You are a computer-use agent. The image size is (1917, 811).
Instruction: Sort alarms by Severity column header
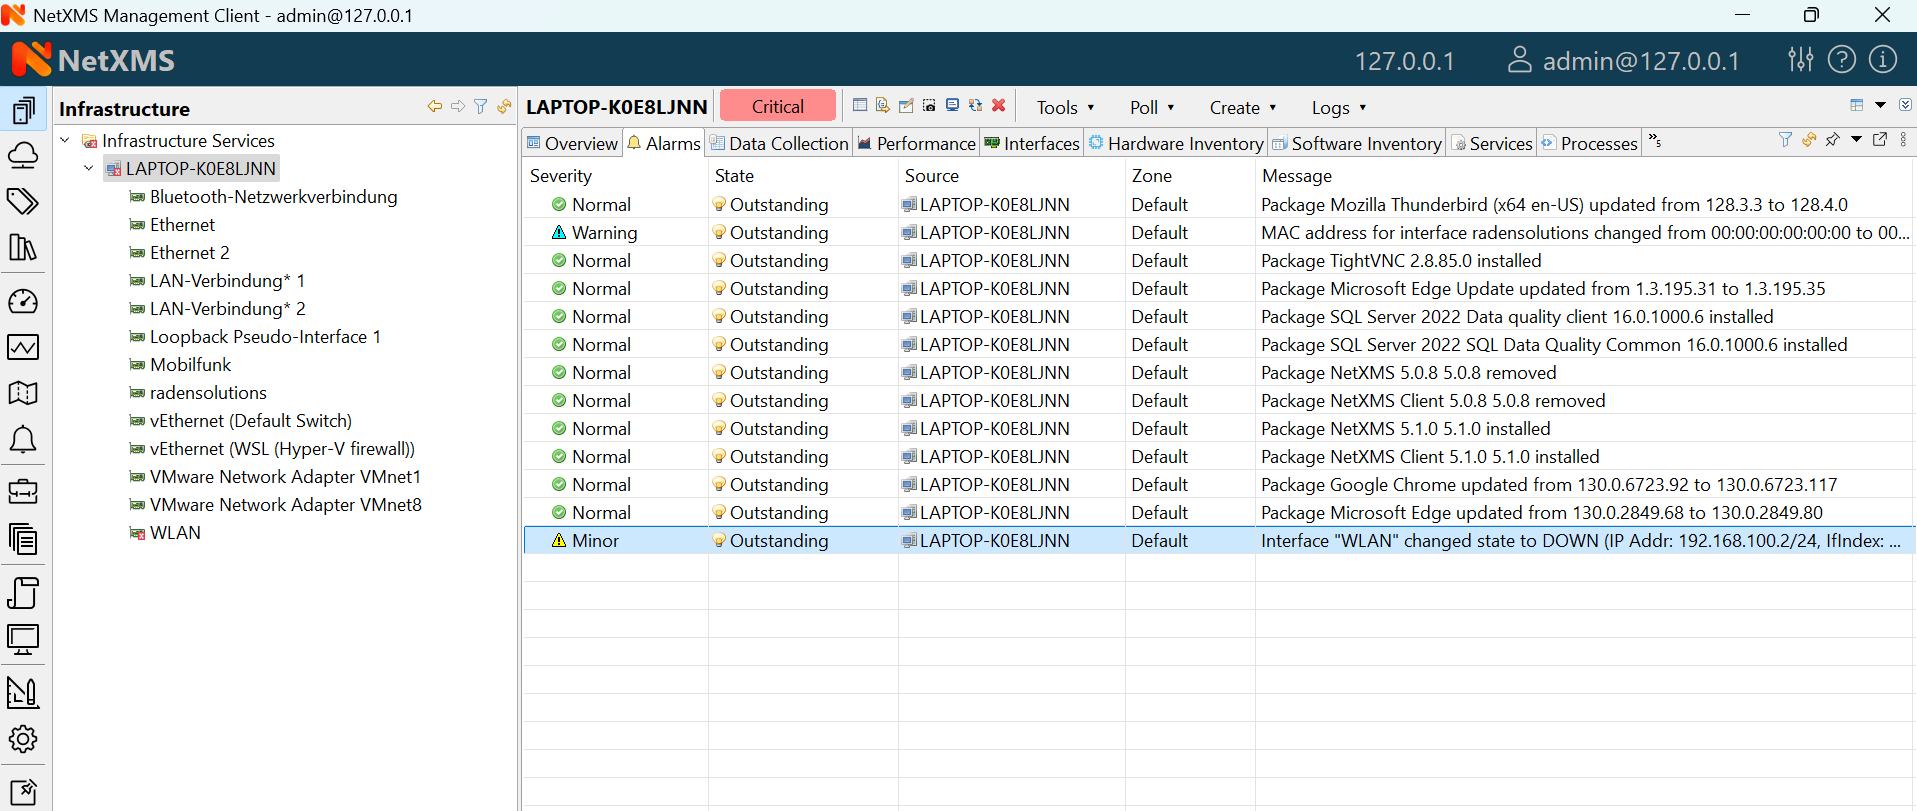(561, 176)
